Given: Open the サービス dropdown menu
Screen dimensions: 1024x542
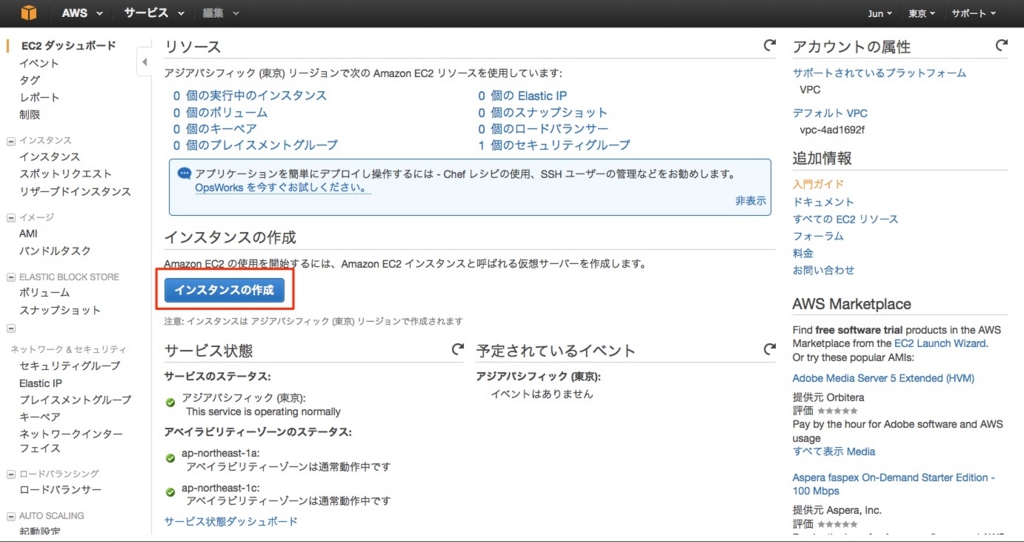Looking at the screenshot, I should coord(154,13).
